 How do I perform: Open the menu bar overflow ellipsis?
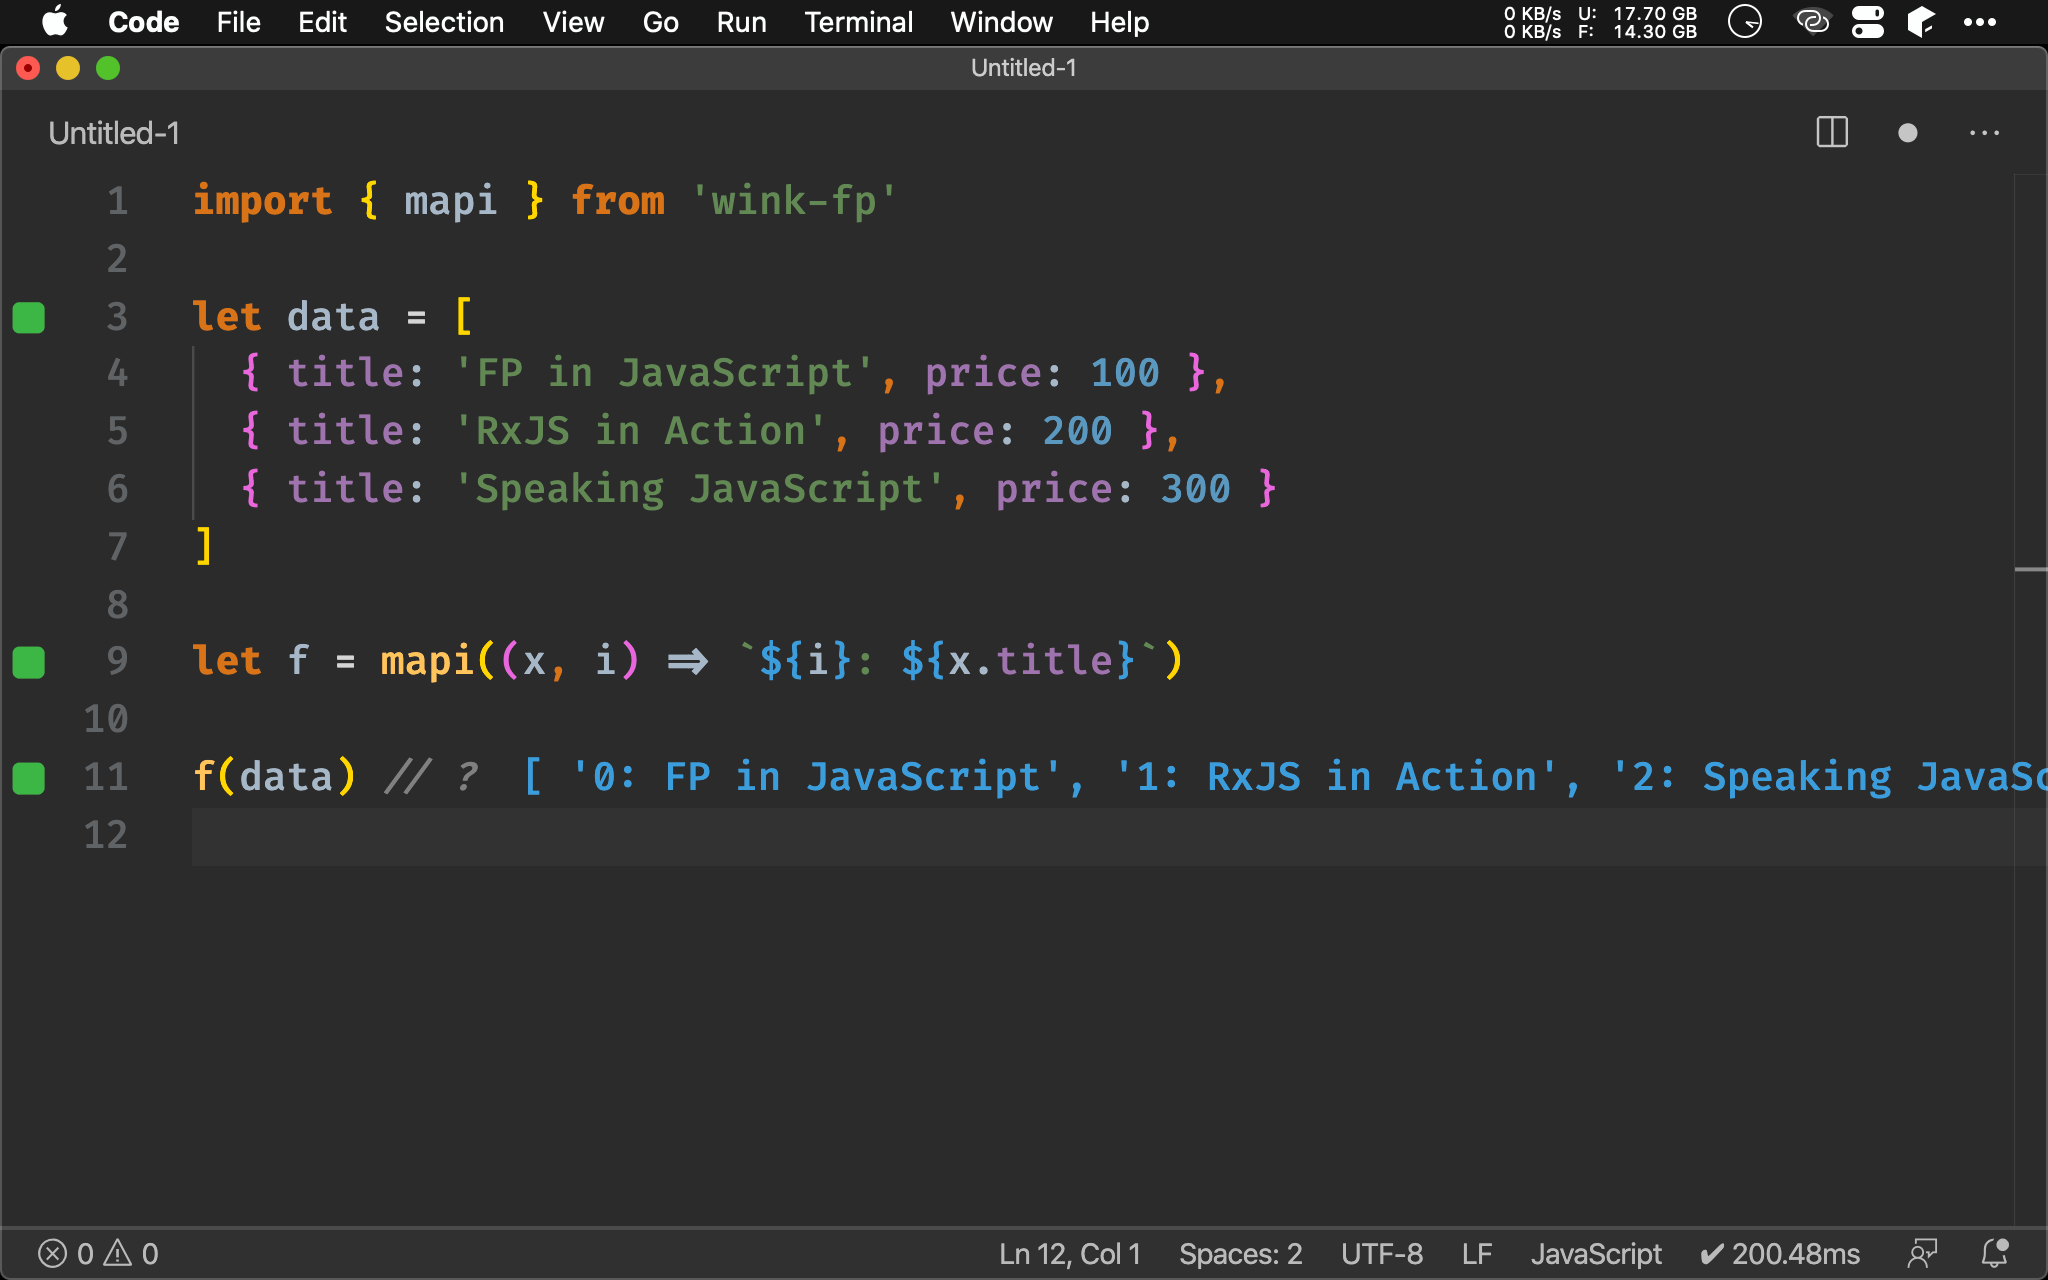click(x=1980, y=22)
